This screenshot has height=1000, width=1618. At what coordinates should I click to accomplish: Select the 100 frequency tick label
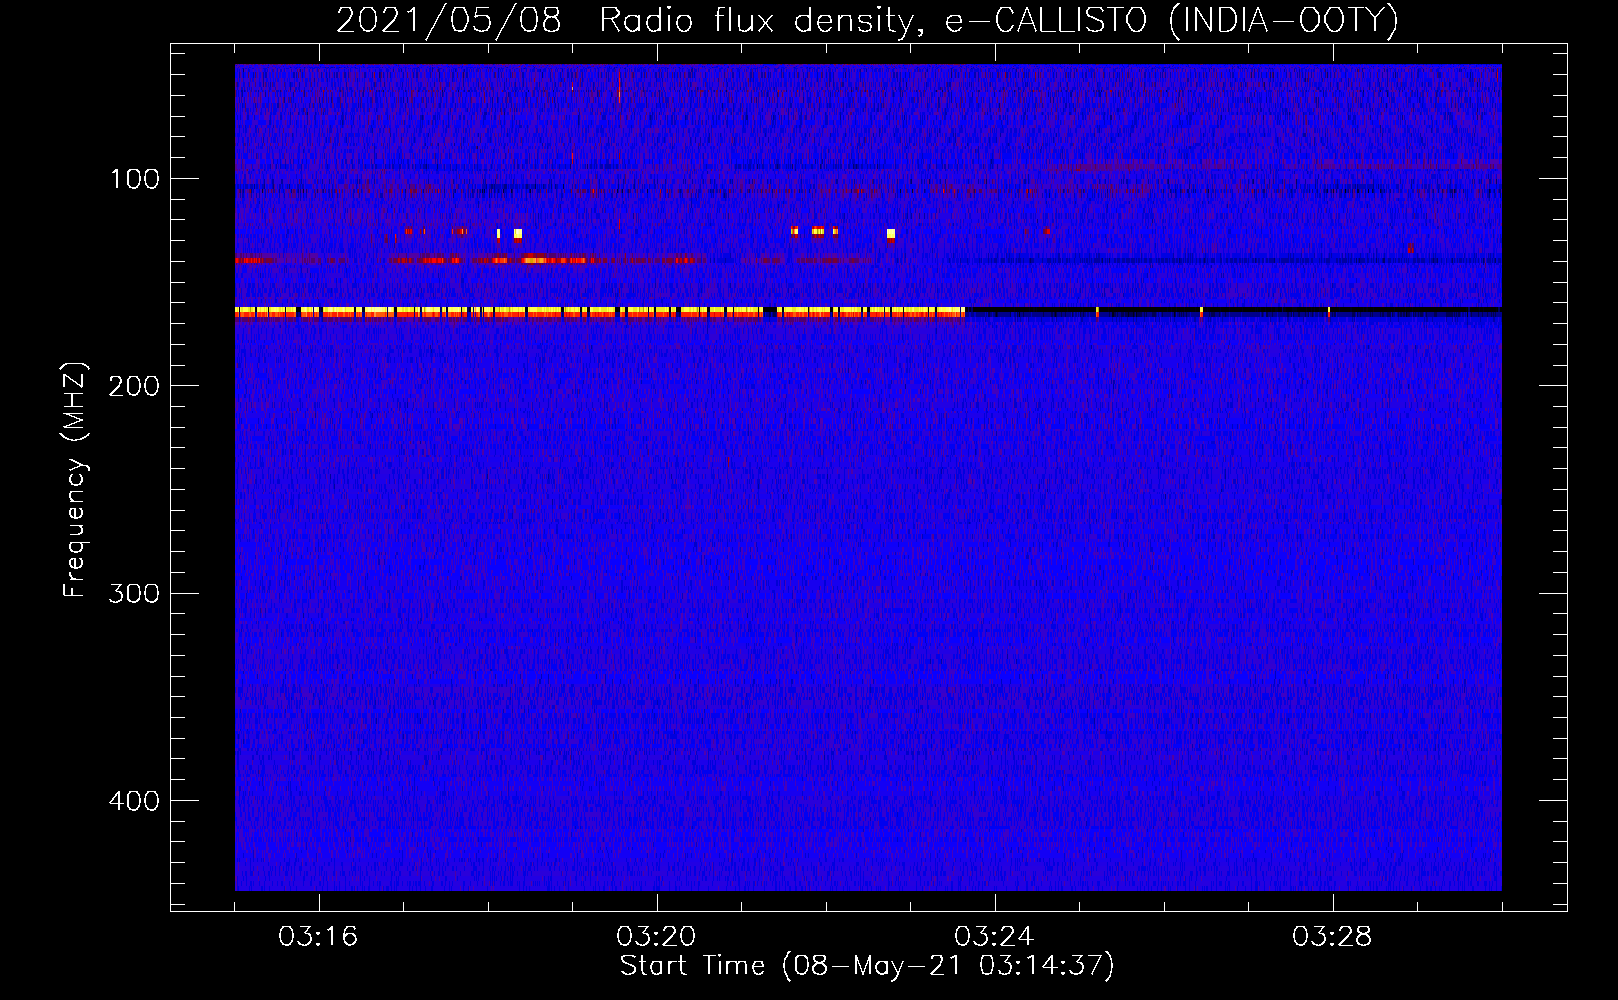tap(135, 179)
